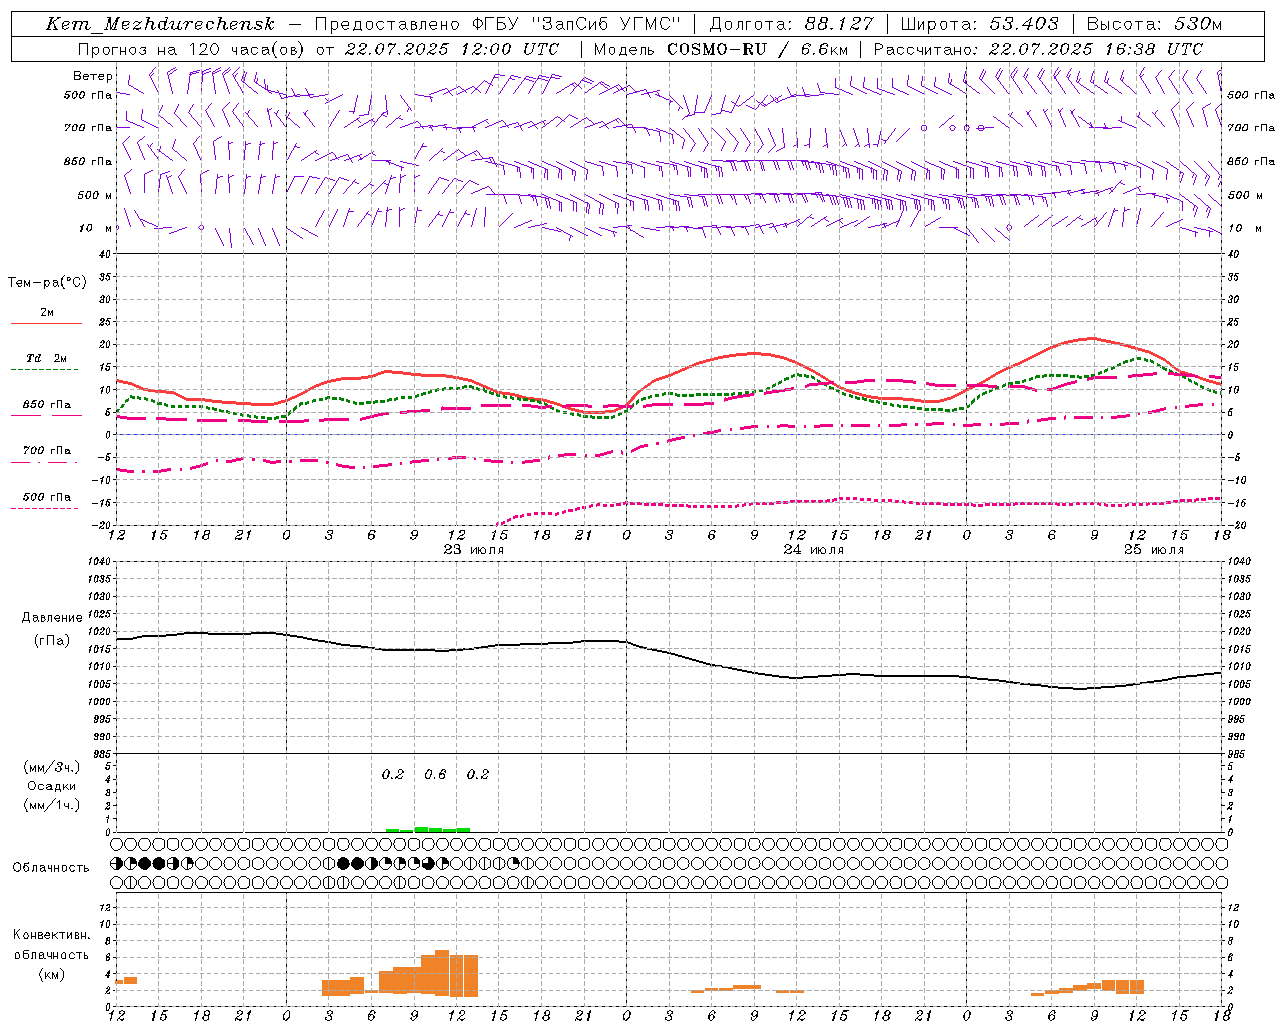Click the 'Тем-ра(°C)' temperature panel label
This screenshot has height=1024, width=1280.
(x=47, y=283)
